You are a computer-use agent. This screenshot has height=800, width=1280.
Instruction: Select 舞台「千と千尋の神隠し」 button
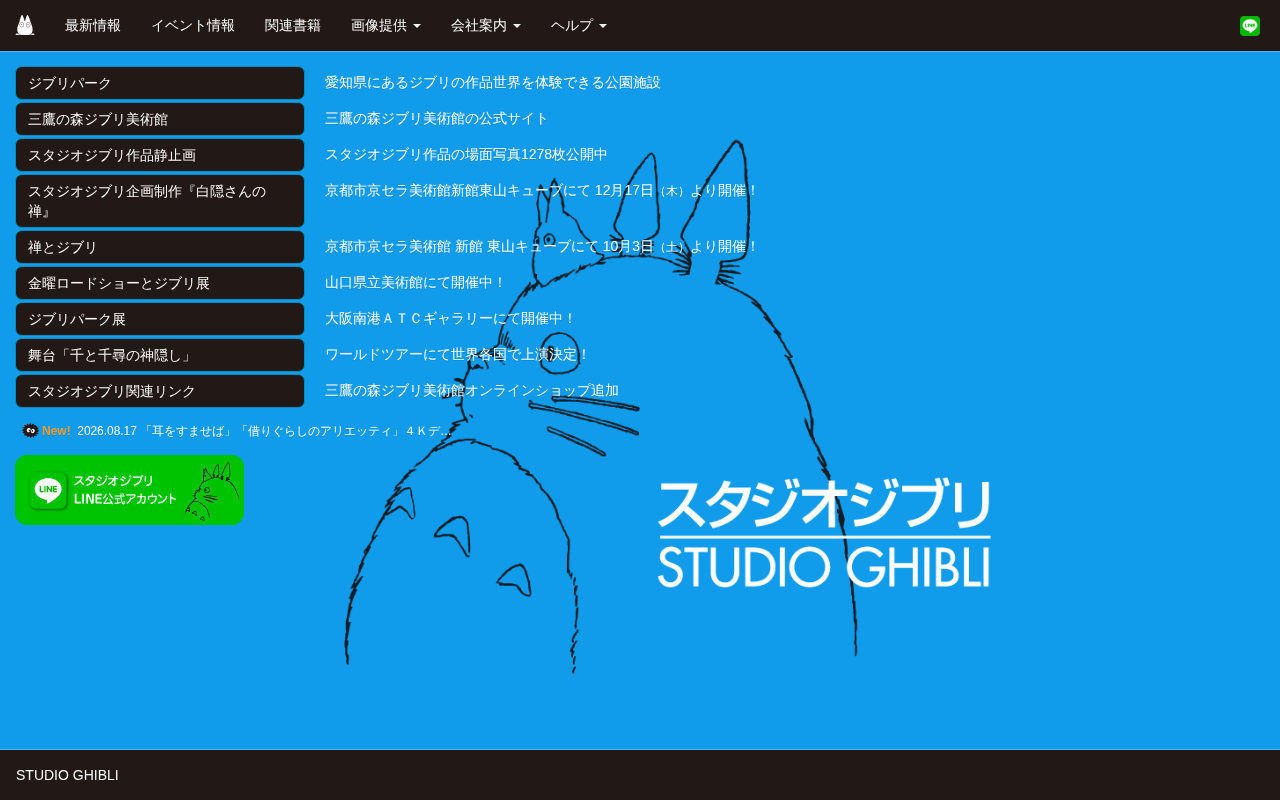click(160, 355)
